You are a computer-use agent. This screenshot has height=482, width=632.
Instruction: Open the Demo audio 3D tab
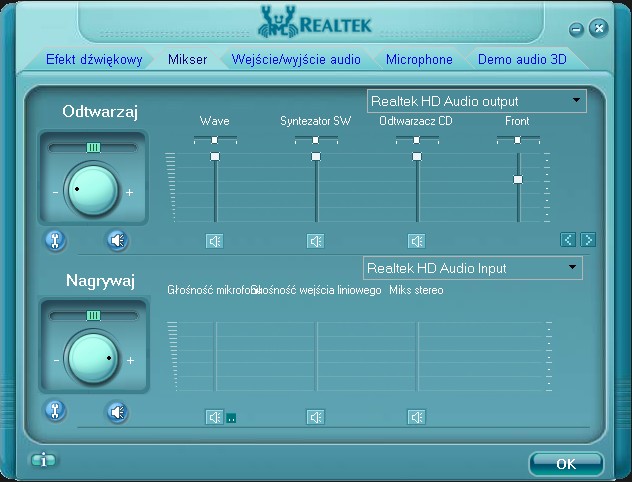pos(522,60)
